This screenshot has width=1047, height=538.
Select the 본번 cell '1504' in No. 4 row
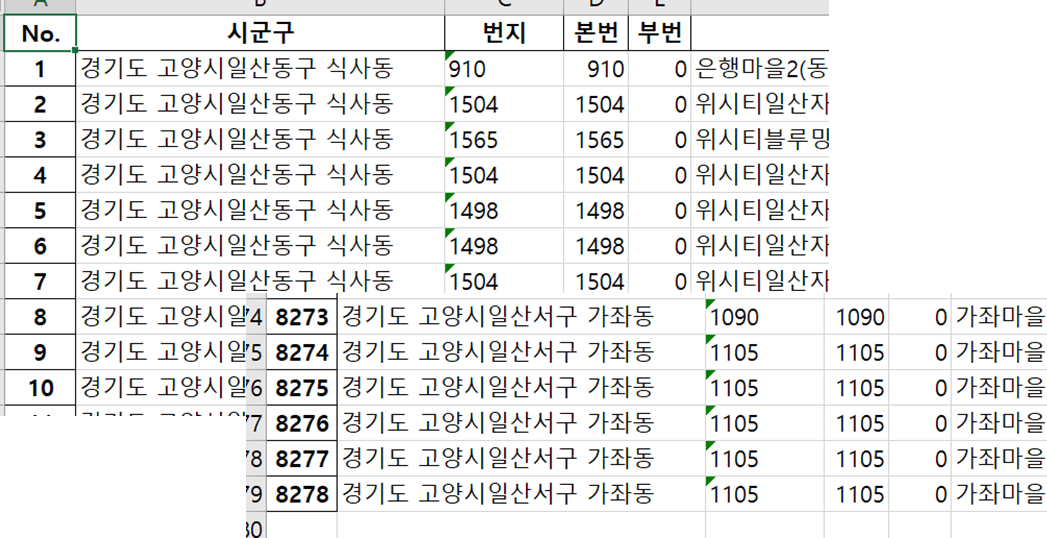(596, 175)
